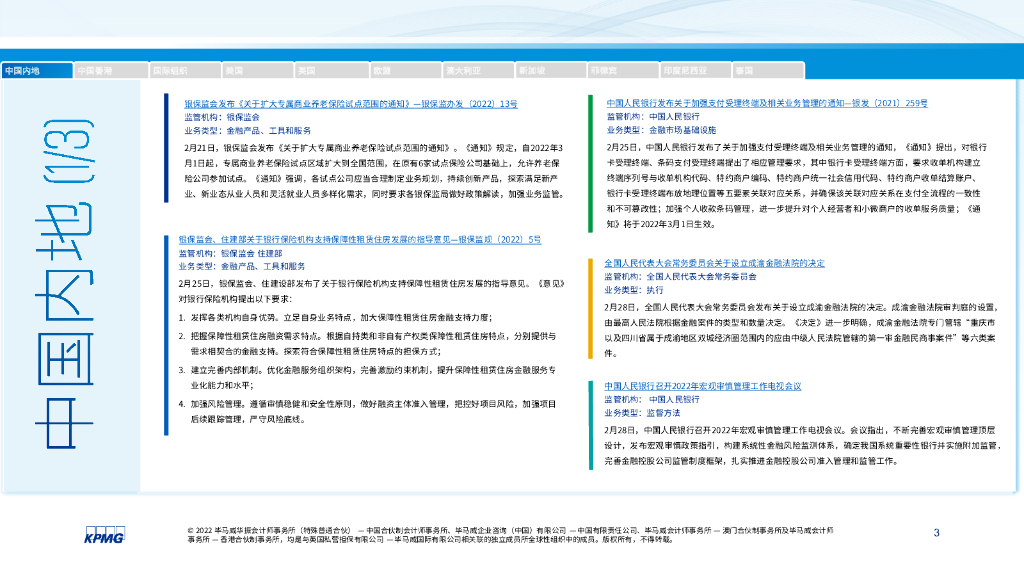Open the 国际组织 tab
This screenshot has width=1024, height=576.
tap(183, 71)
